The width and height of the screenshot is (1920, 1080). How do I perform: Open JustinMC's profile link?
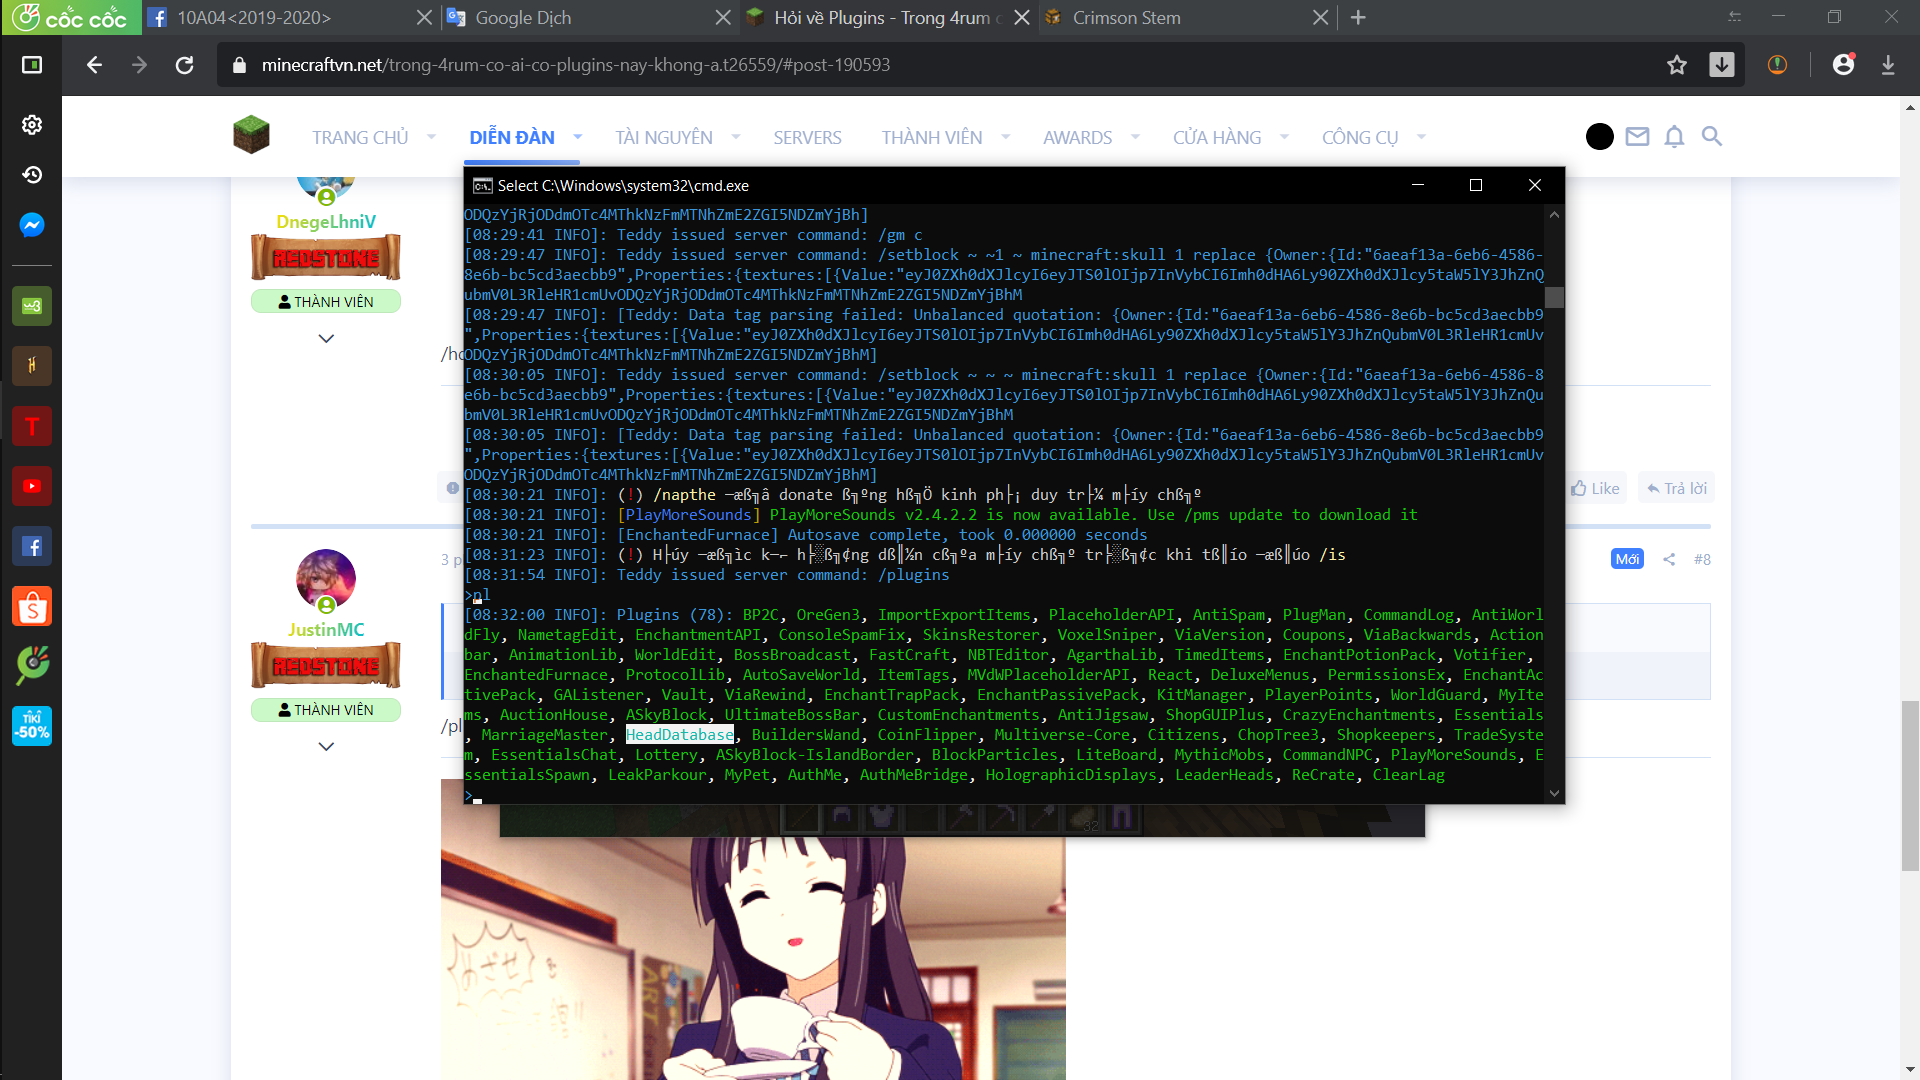326,630
